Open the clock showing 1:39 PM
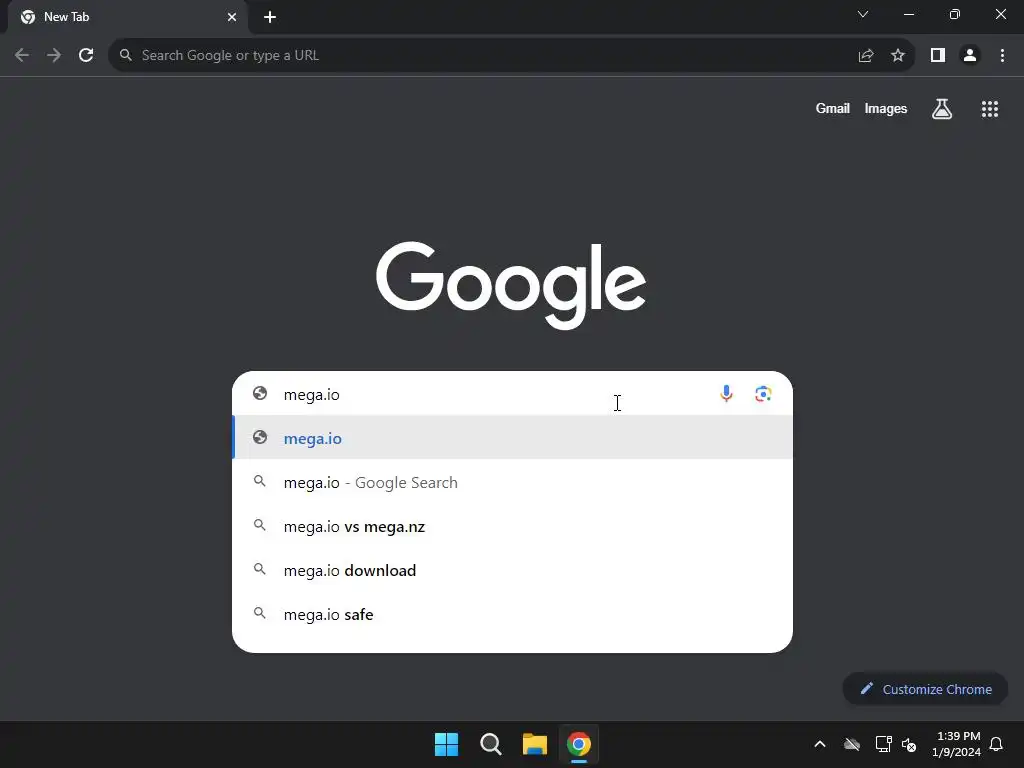This screenshot has width=1024, height=768. [x=957, y=744]
